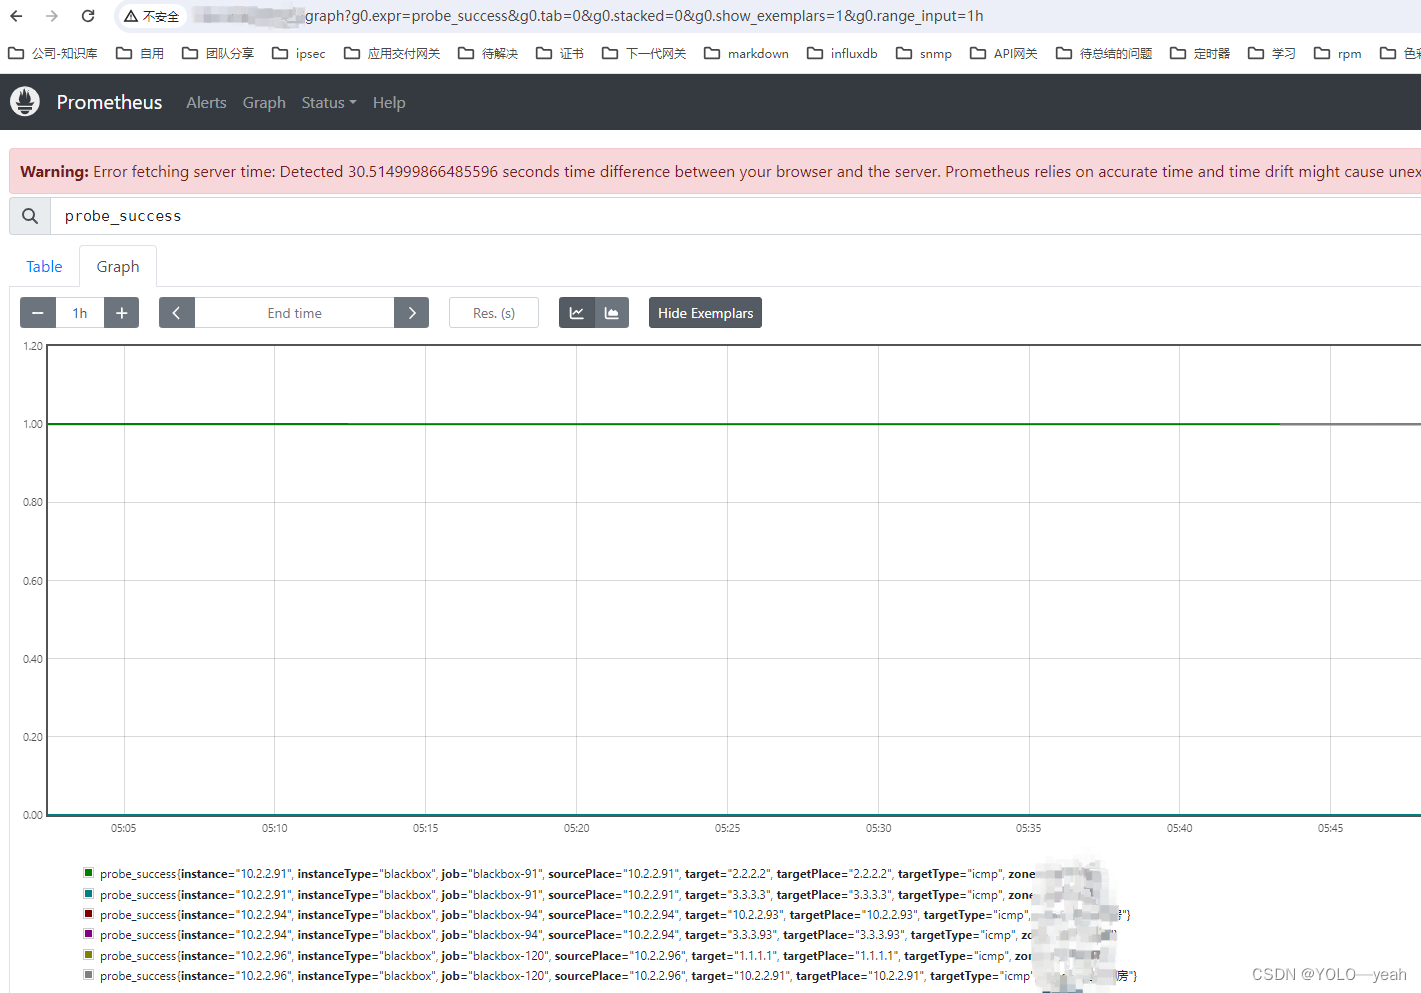Select legend entry for blackbox-94 target 10.2.2.93

(614, 915)
